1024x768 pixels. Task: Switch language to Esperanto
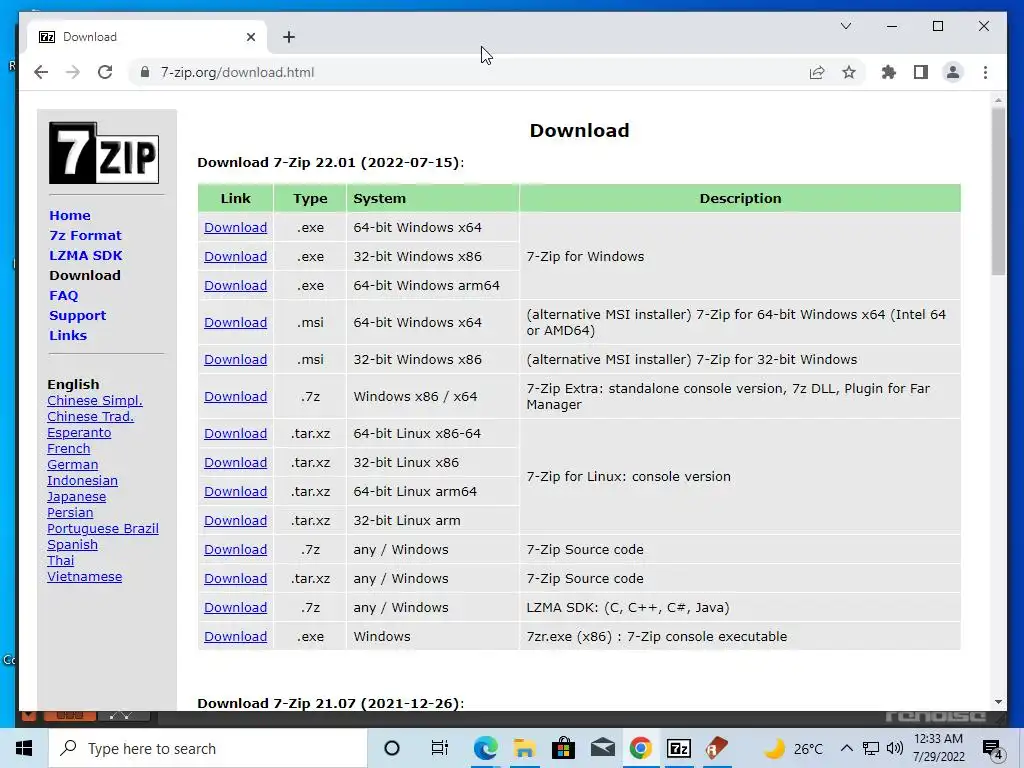click(79, 433)
